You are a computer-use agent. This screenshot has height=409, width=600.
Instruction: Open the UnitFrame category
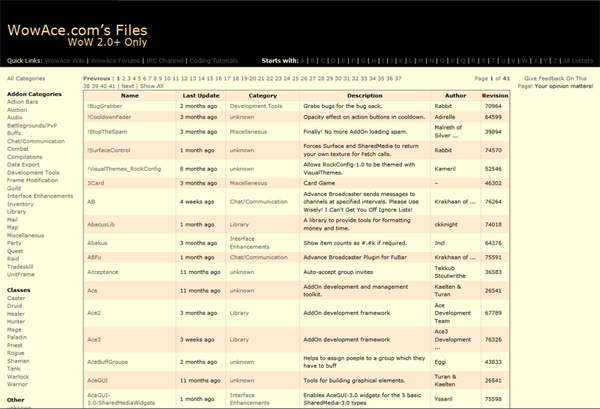[x=21, y=274]
